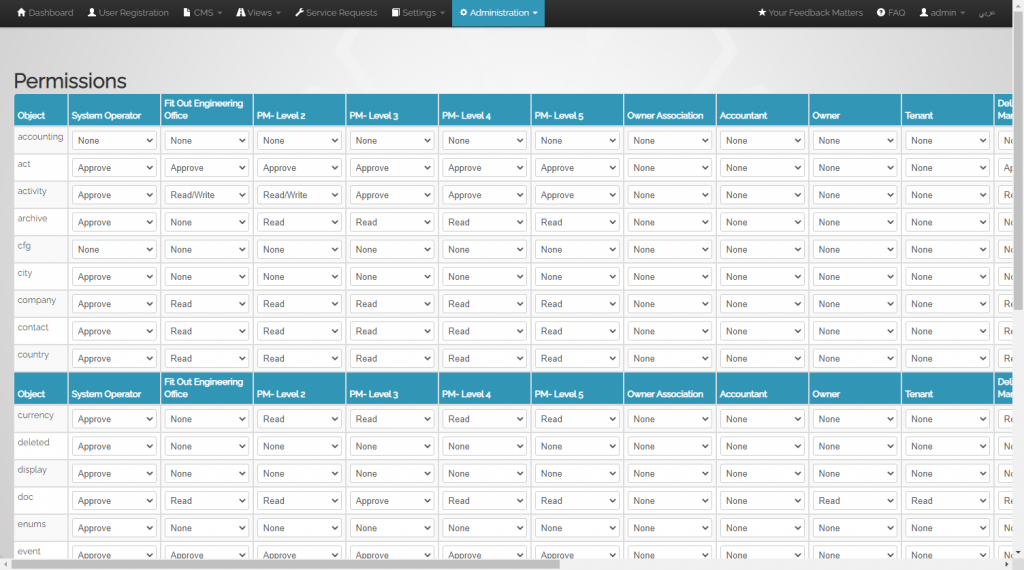Click the User Registration person icon

click(92, 13)
